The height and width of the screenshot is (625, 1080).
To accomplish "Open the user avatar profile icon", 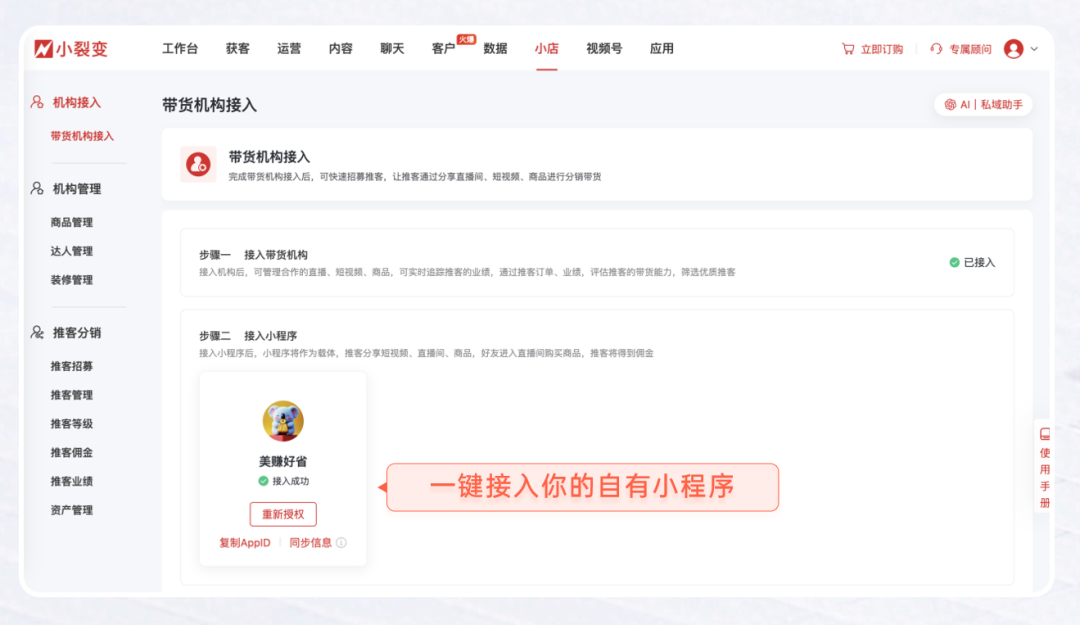I will [x=1013, y=49].
